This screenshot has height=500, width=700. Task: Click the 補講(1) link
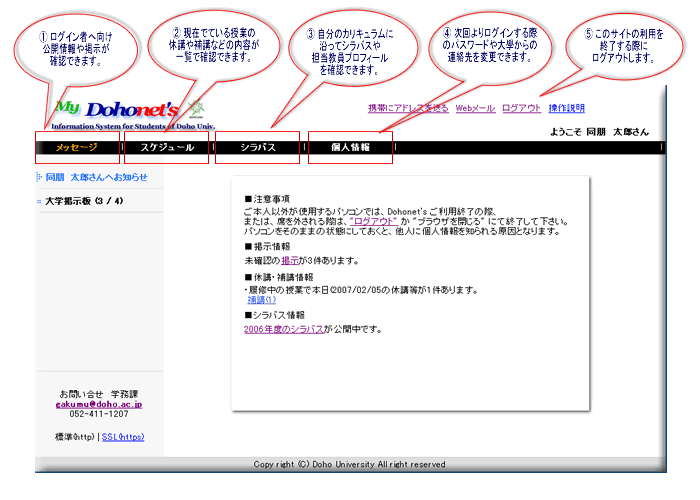[262, 300]
